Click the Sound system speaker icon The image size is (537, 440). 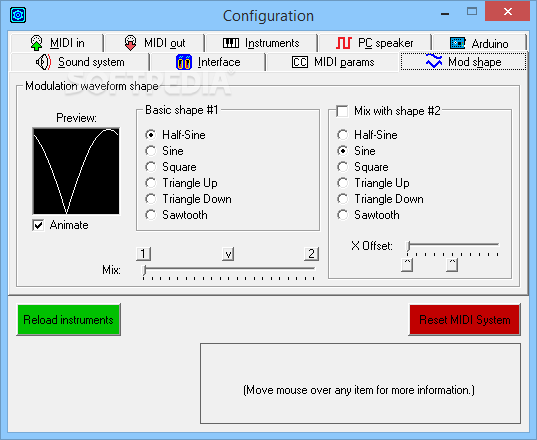click(43, 62)
